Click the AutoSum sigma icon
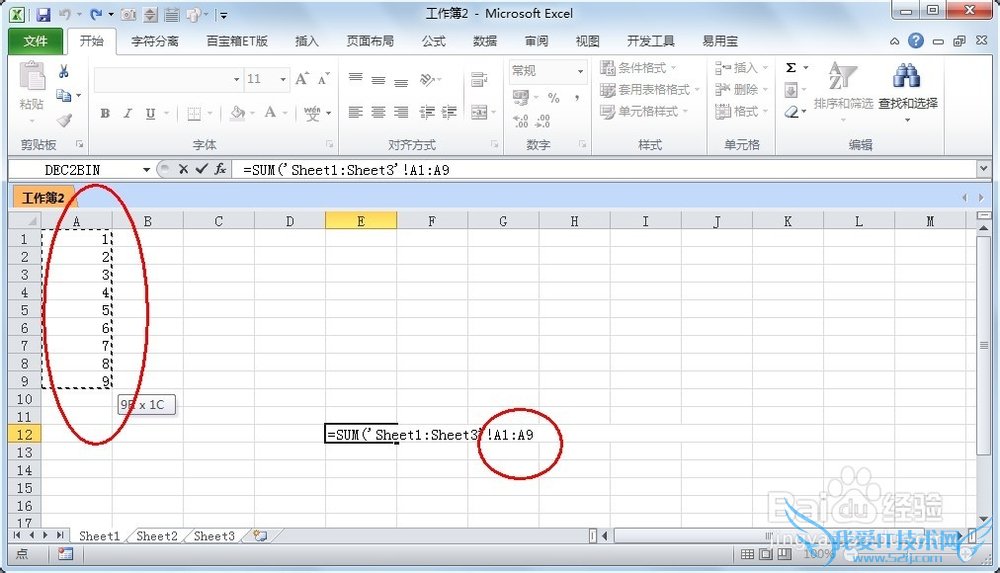Viewport: 1000px width, 573px height. pos(791,68)
